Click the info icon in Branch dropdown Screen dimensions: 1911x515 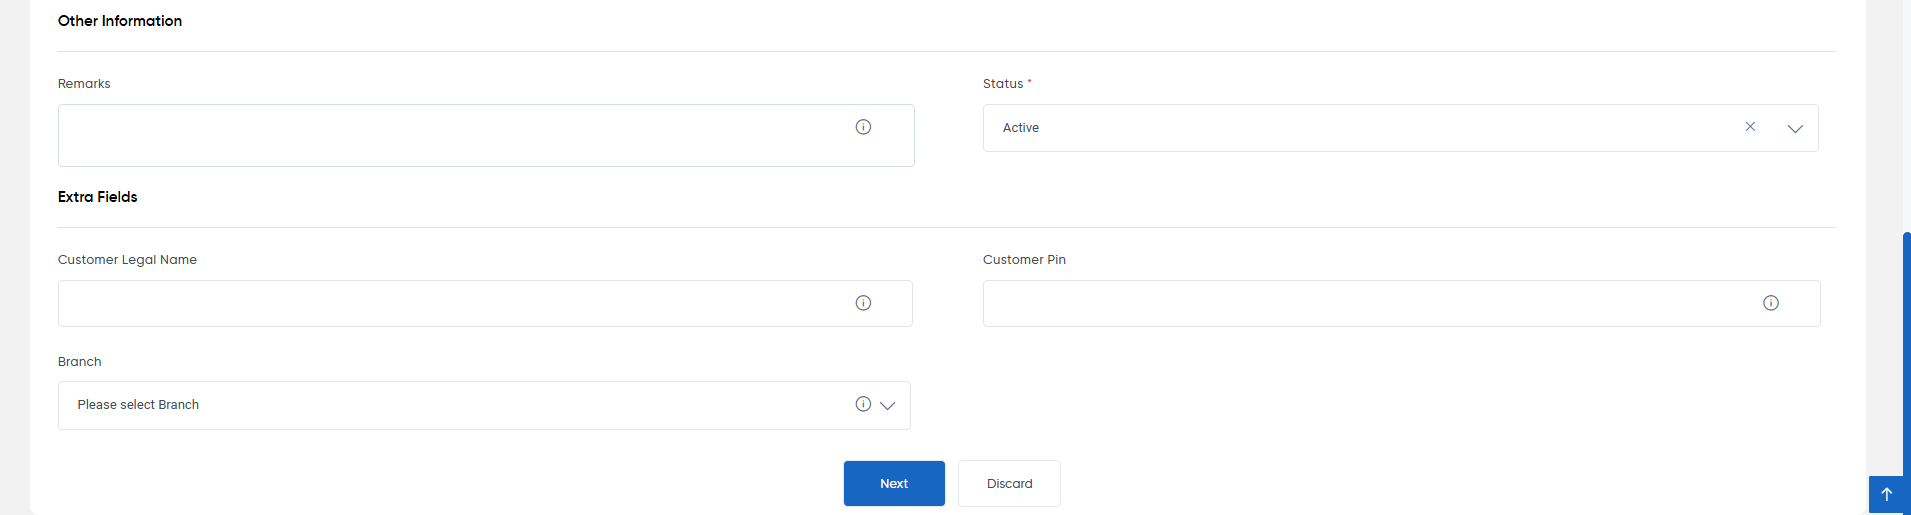pyautogui.click(x=863, y=404)
